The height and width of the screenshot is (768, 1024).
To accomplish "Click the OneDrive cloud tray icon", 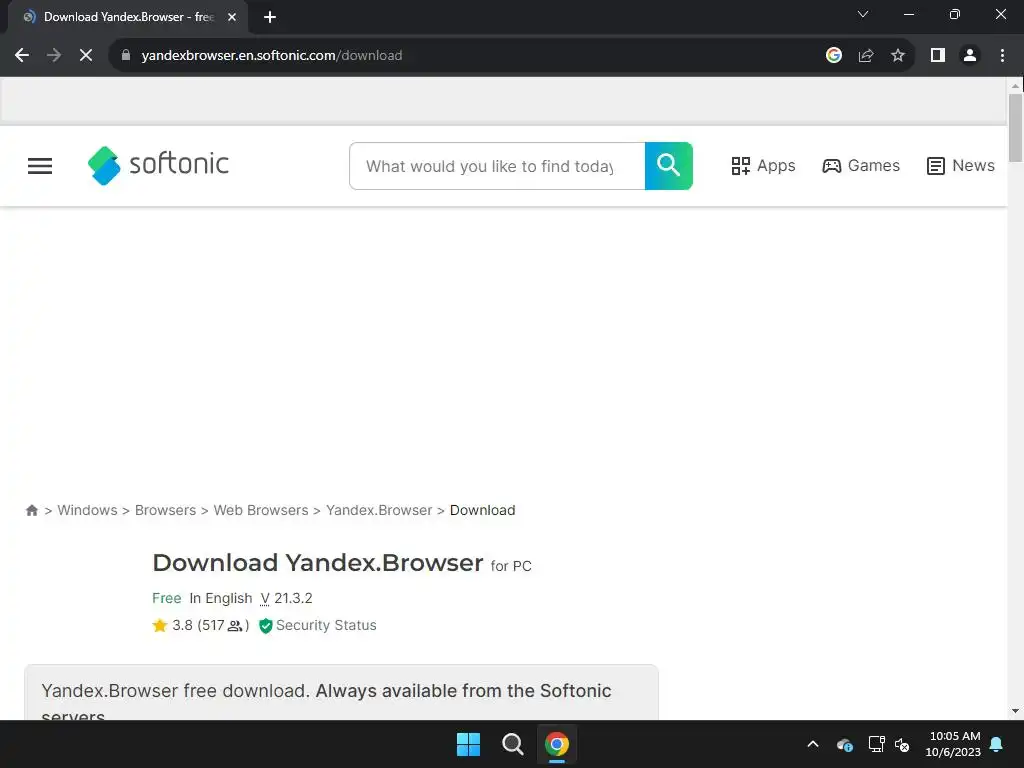I will click(844, 744).
